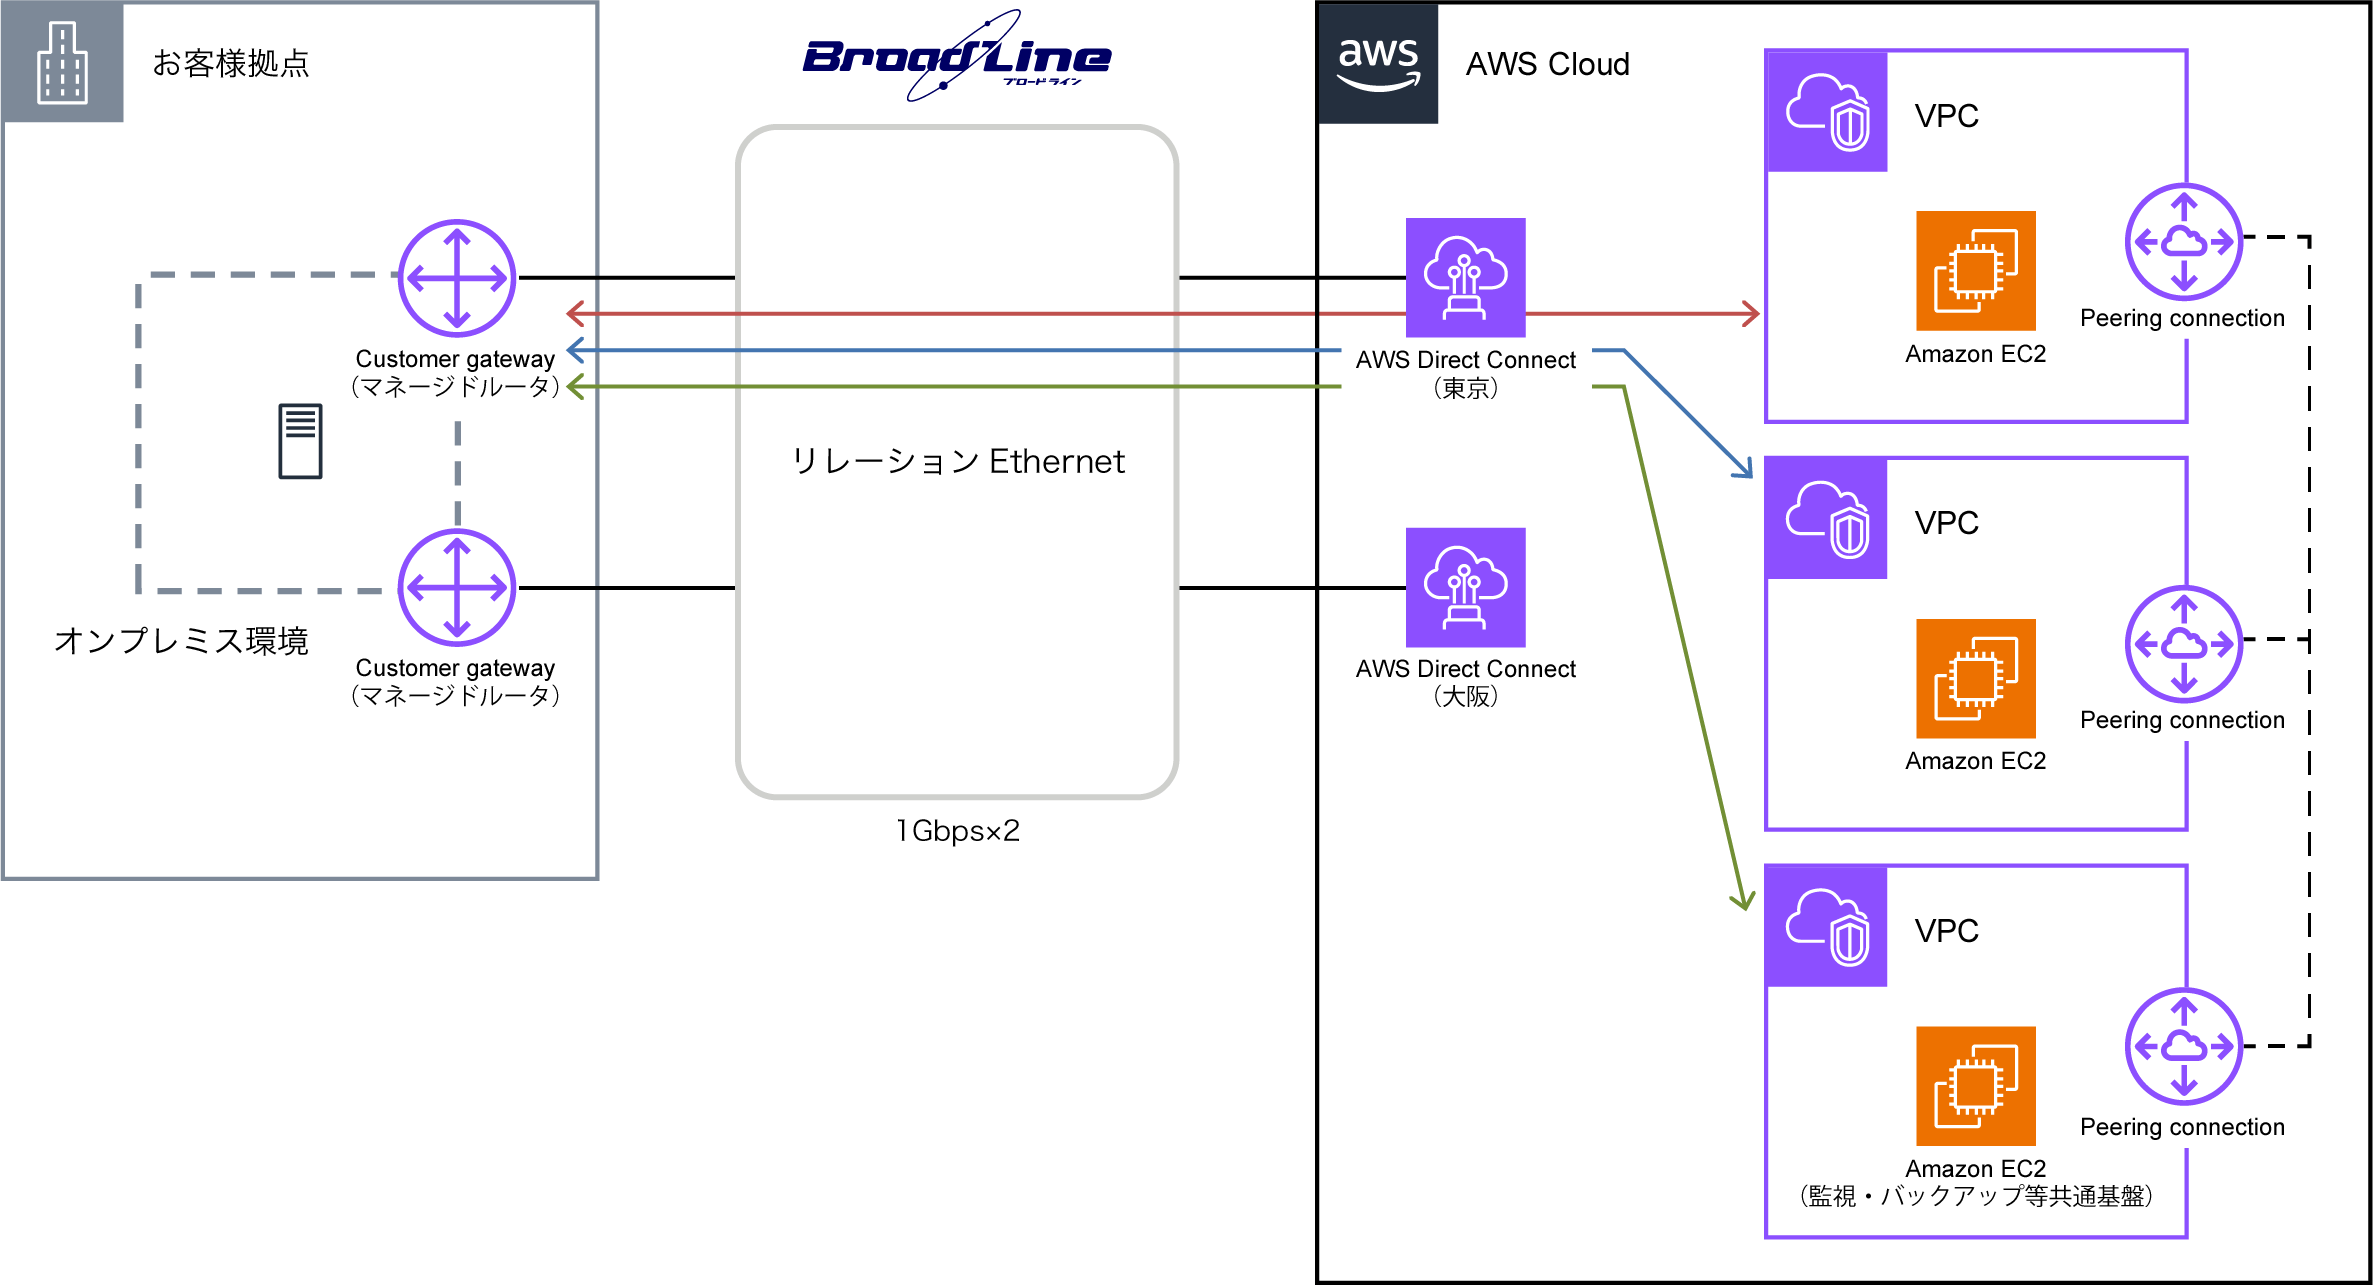Click the middle VPC Peering connection icon
The height and width of the screenshot is (1285, 2373).
(x=2184, y=644)
